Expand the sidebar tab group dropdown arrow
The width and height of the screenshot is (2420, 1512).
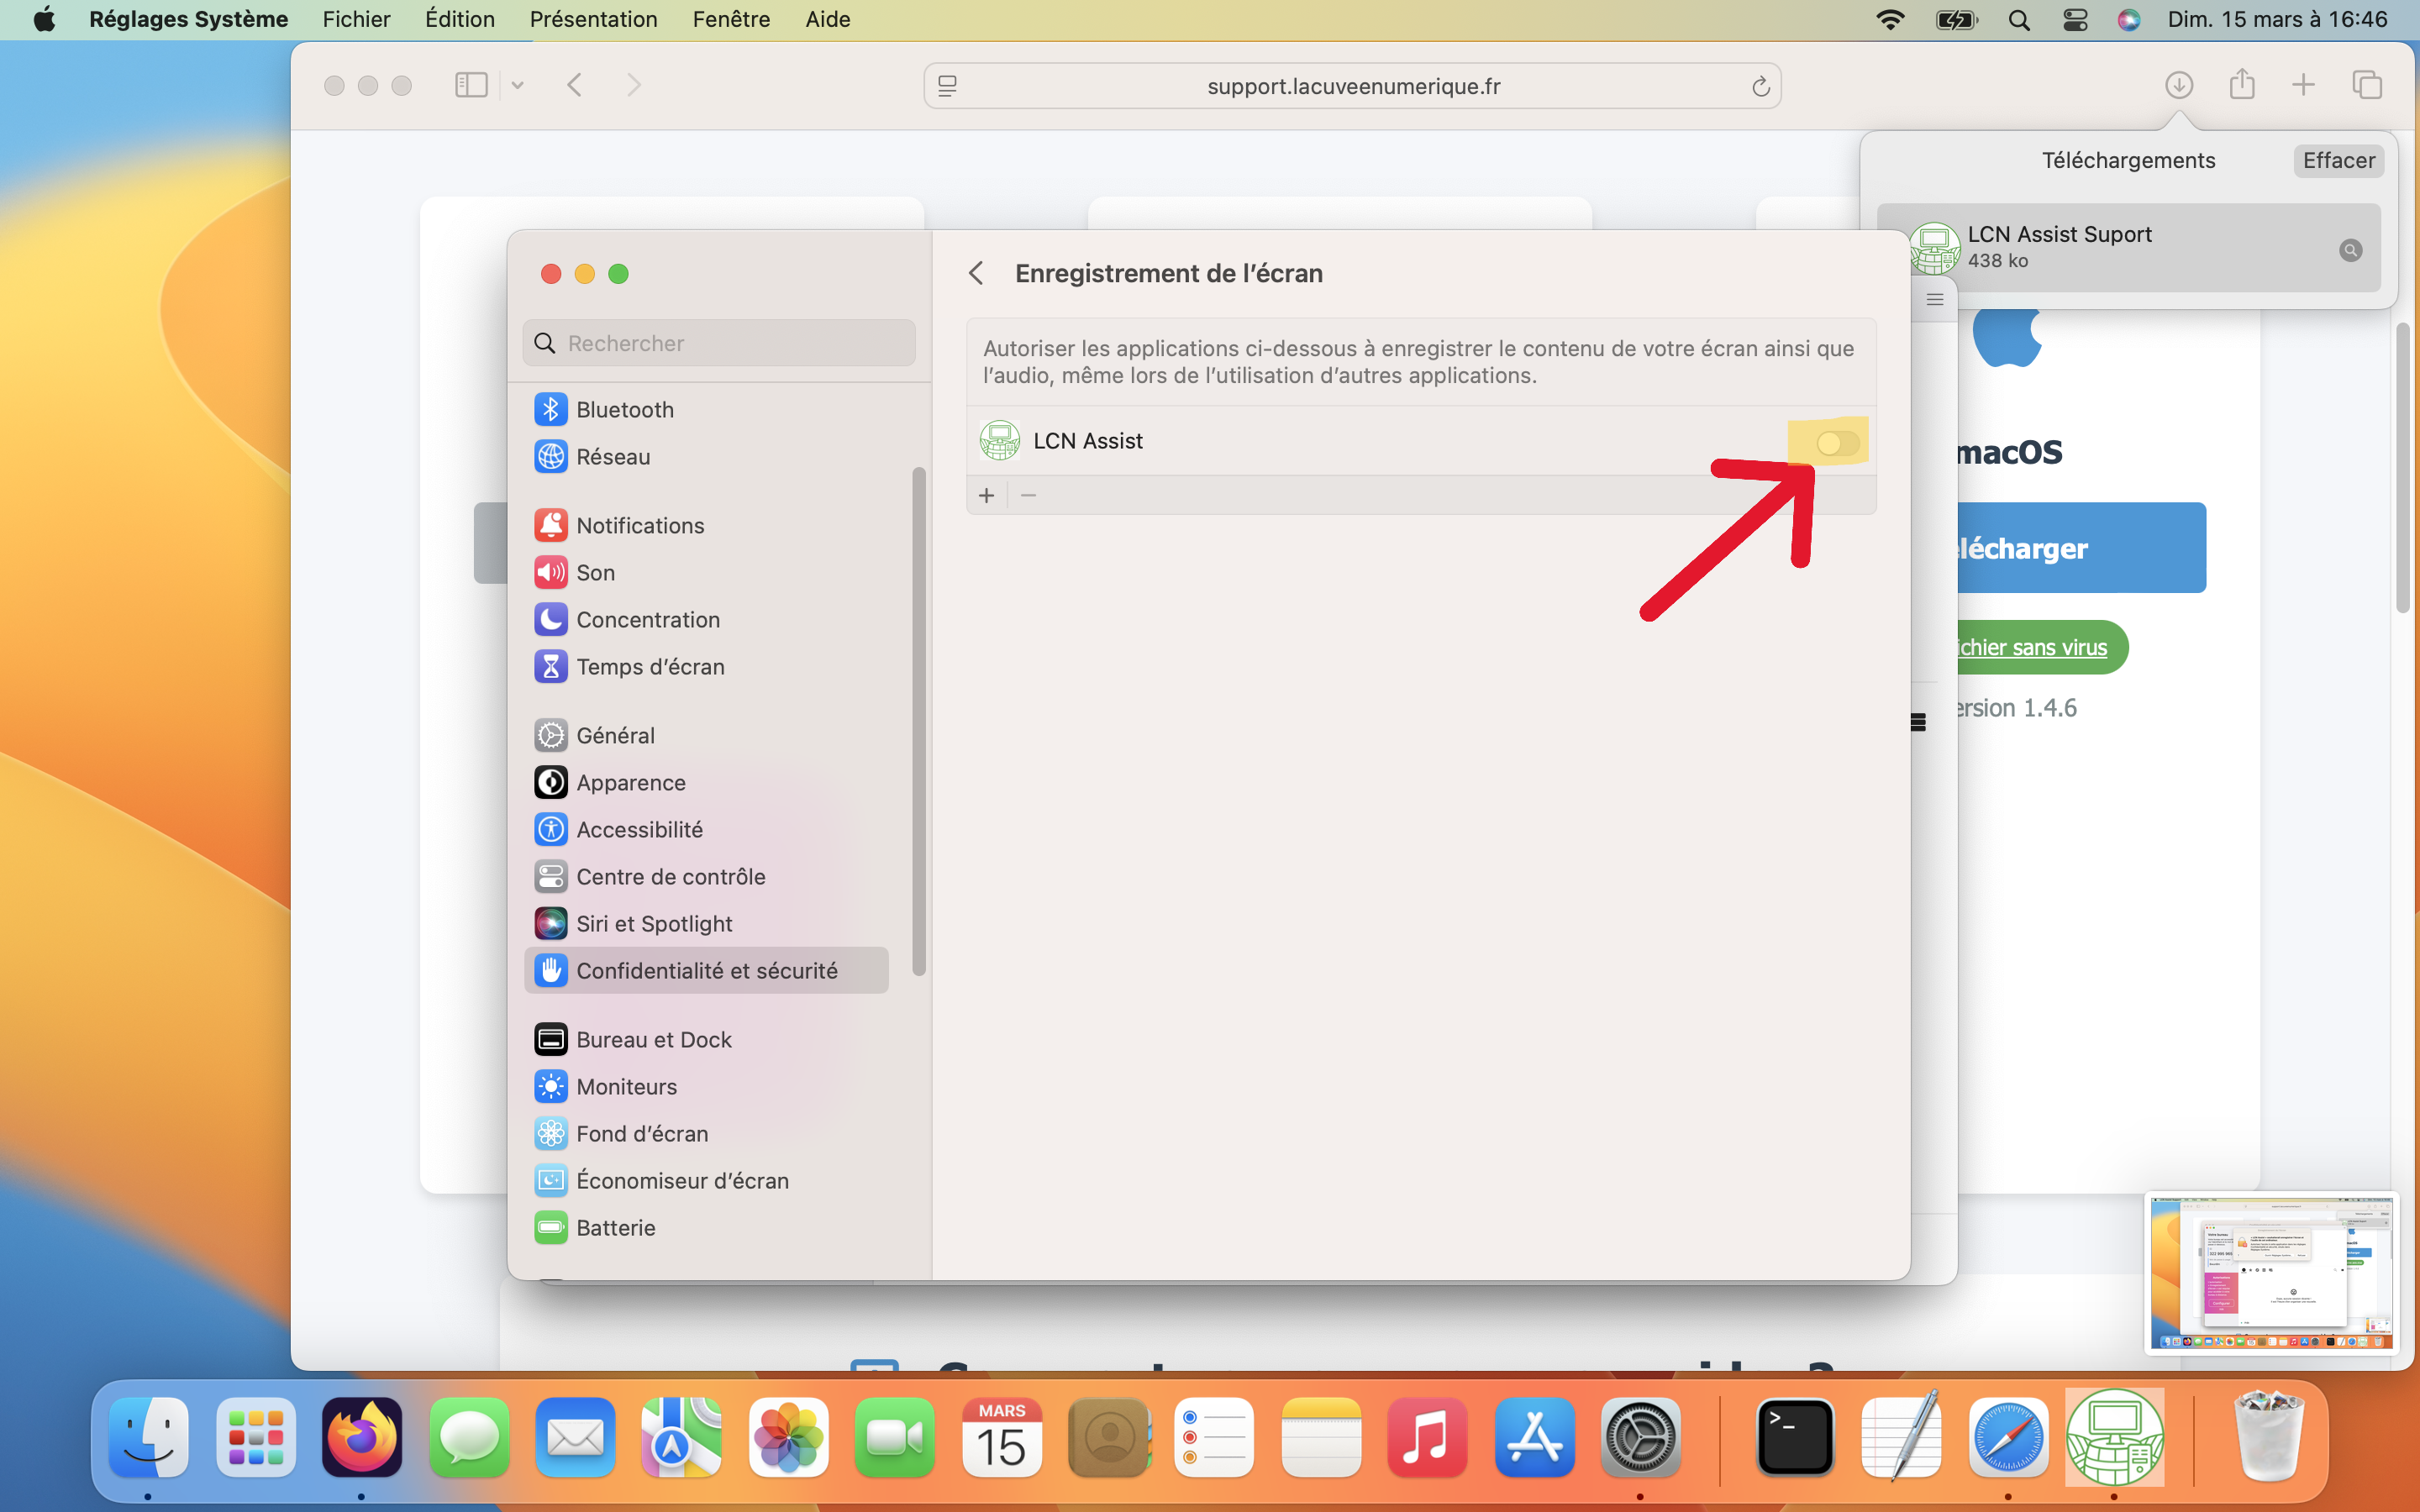[517, 86]
